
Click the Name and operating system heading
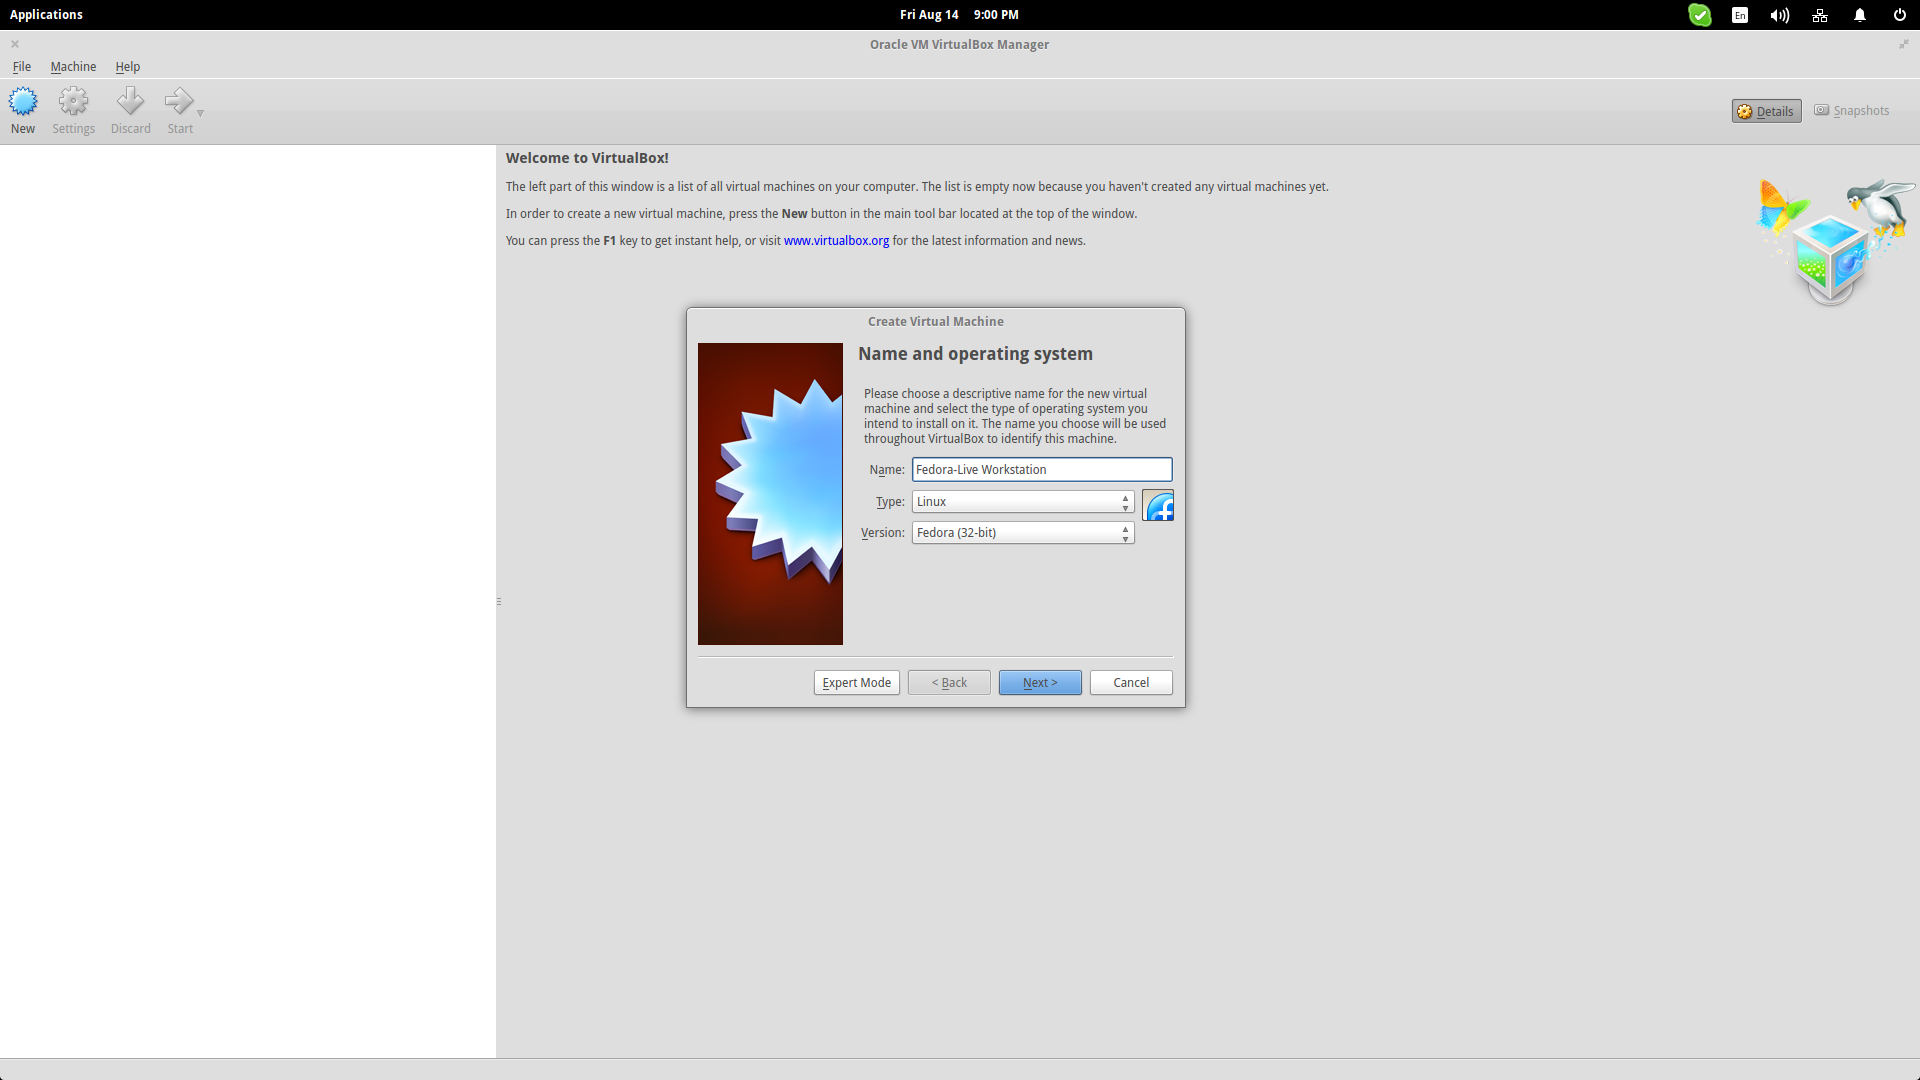tap(975, 354)
